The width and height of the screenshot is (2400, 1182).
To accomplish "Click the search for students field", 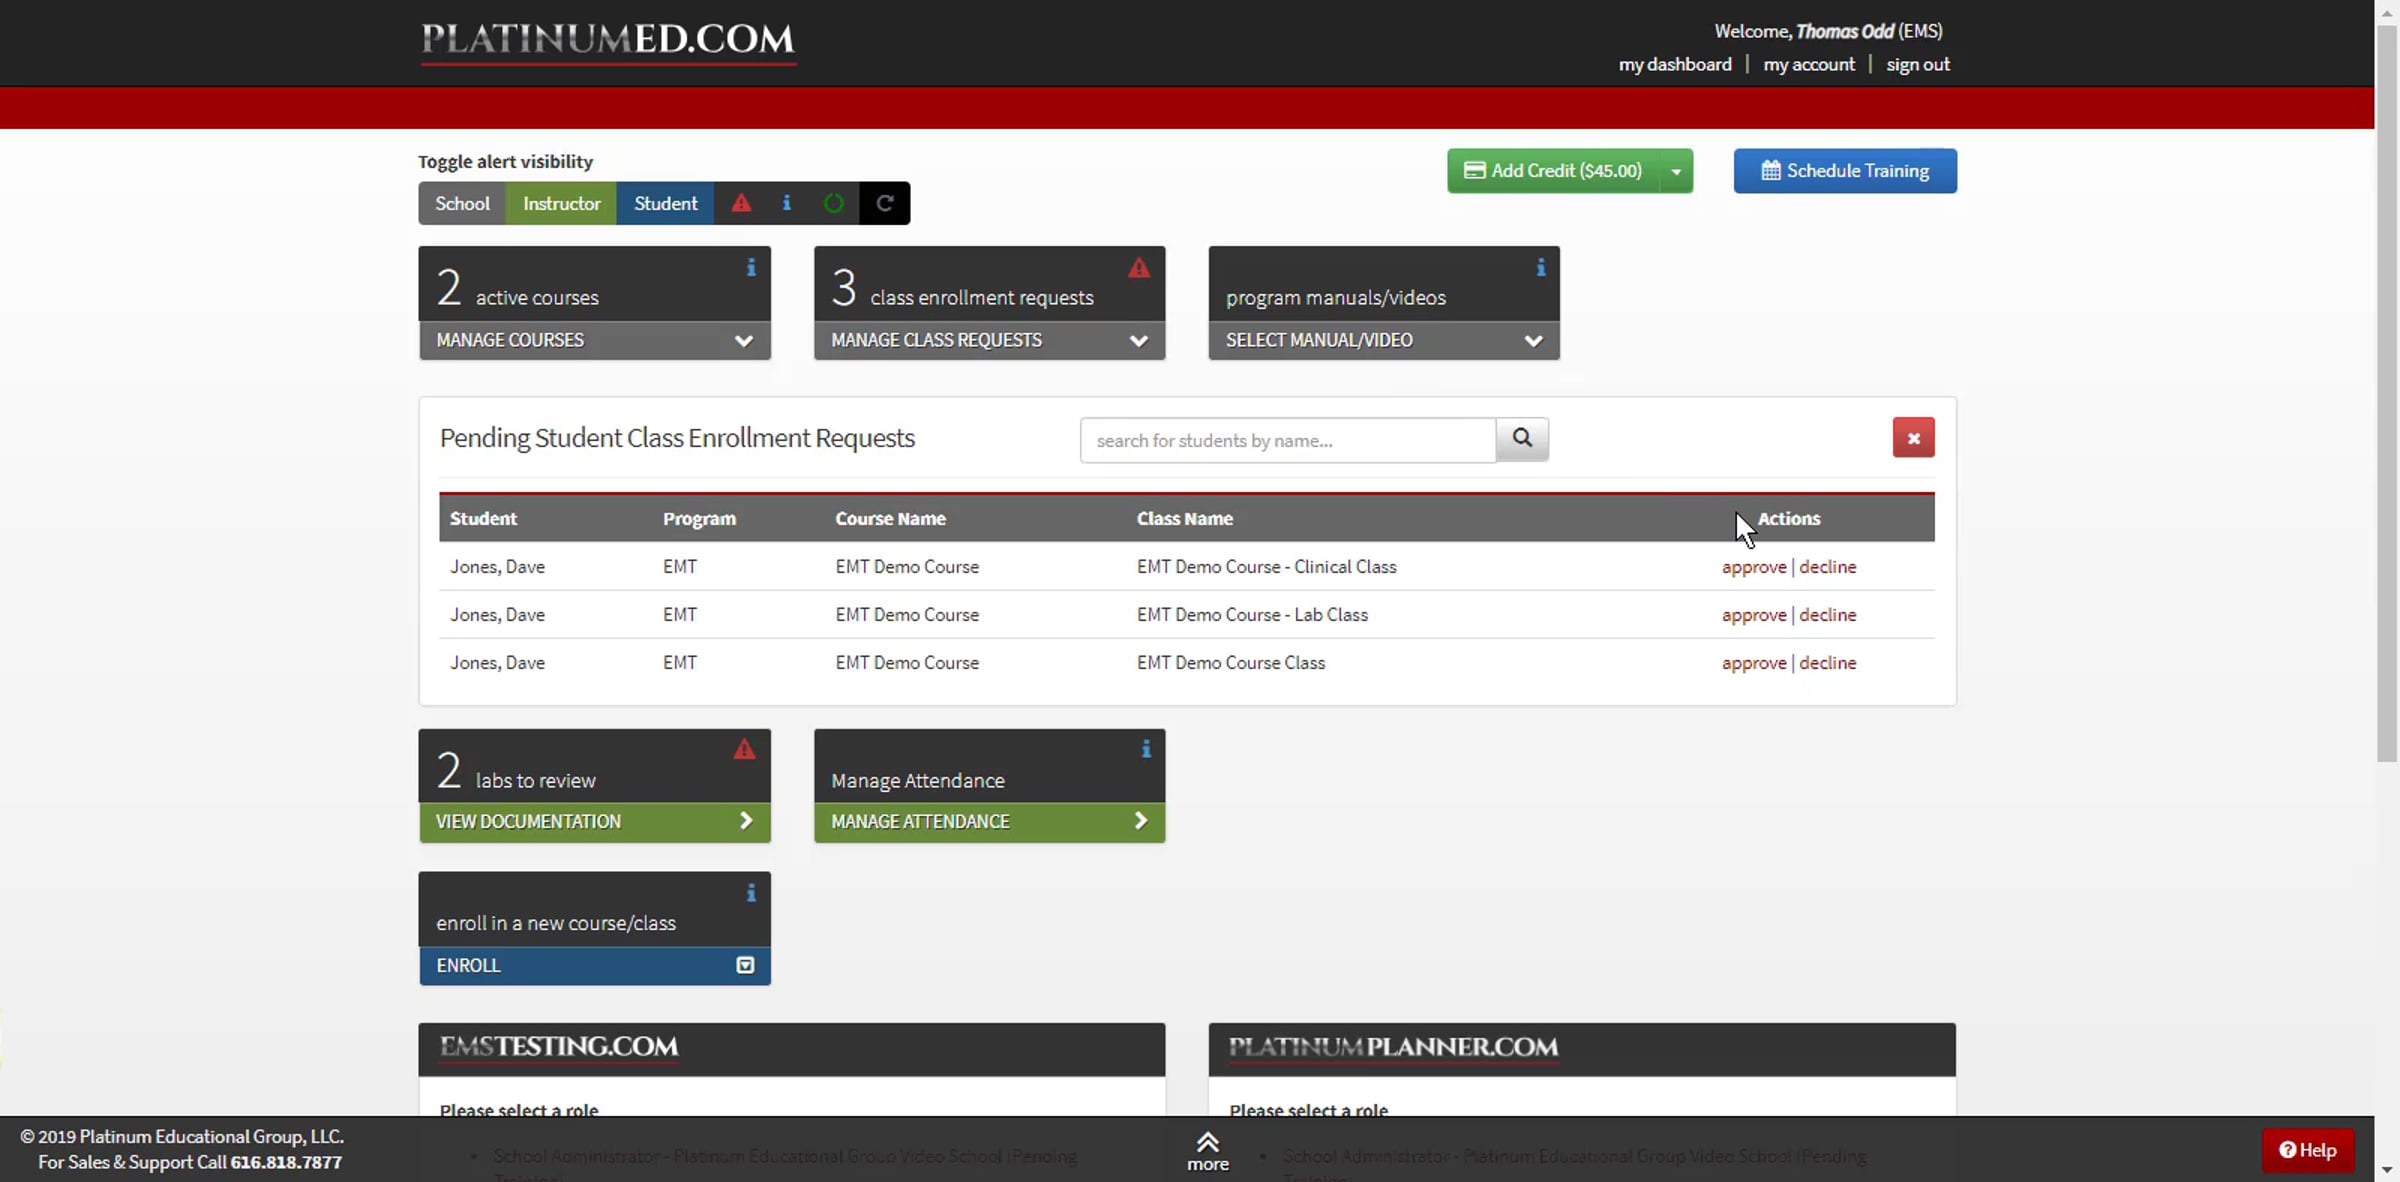I will 1288,440.
